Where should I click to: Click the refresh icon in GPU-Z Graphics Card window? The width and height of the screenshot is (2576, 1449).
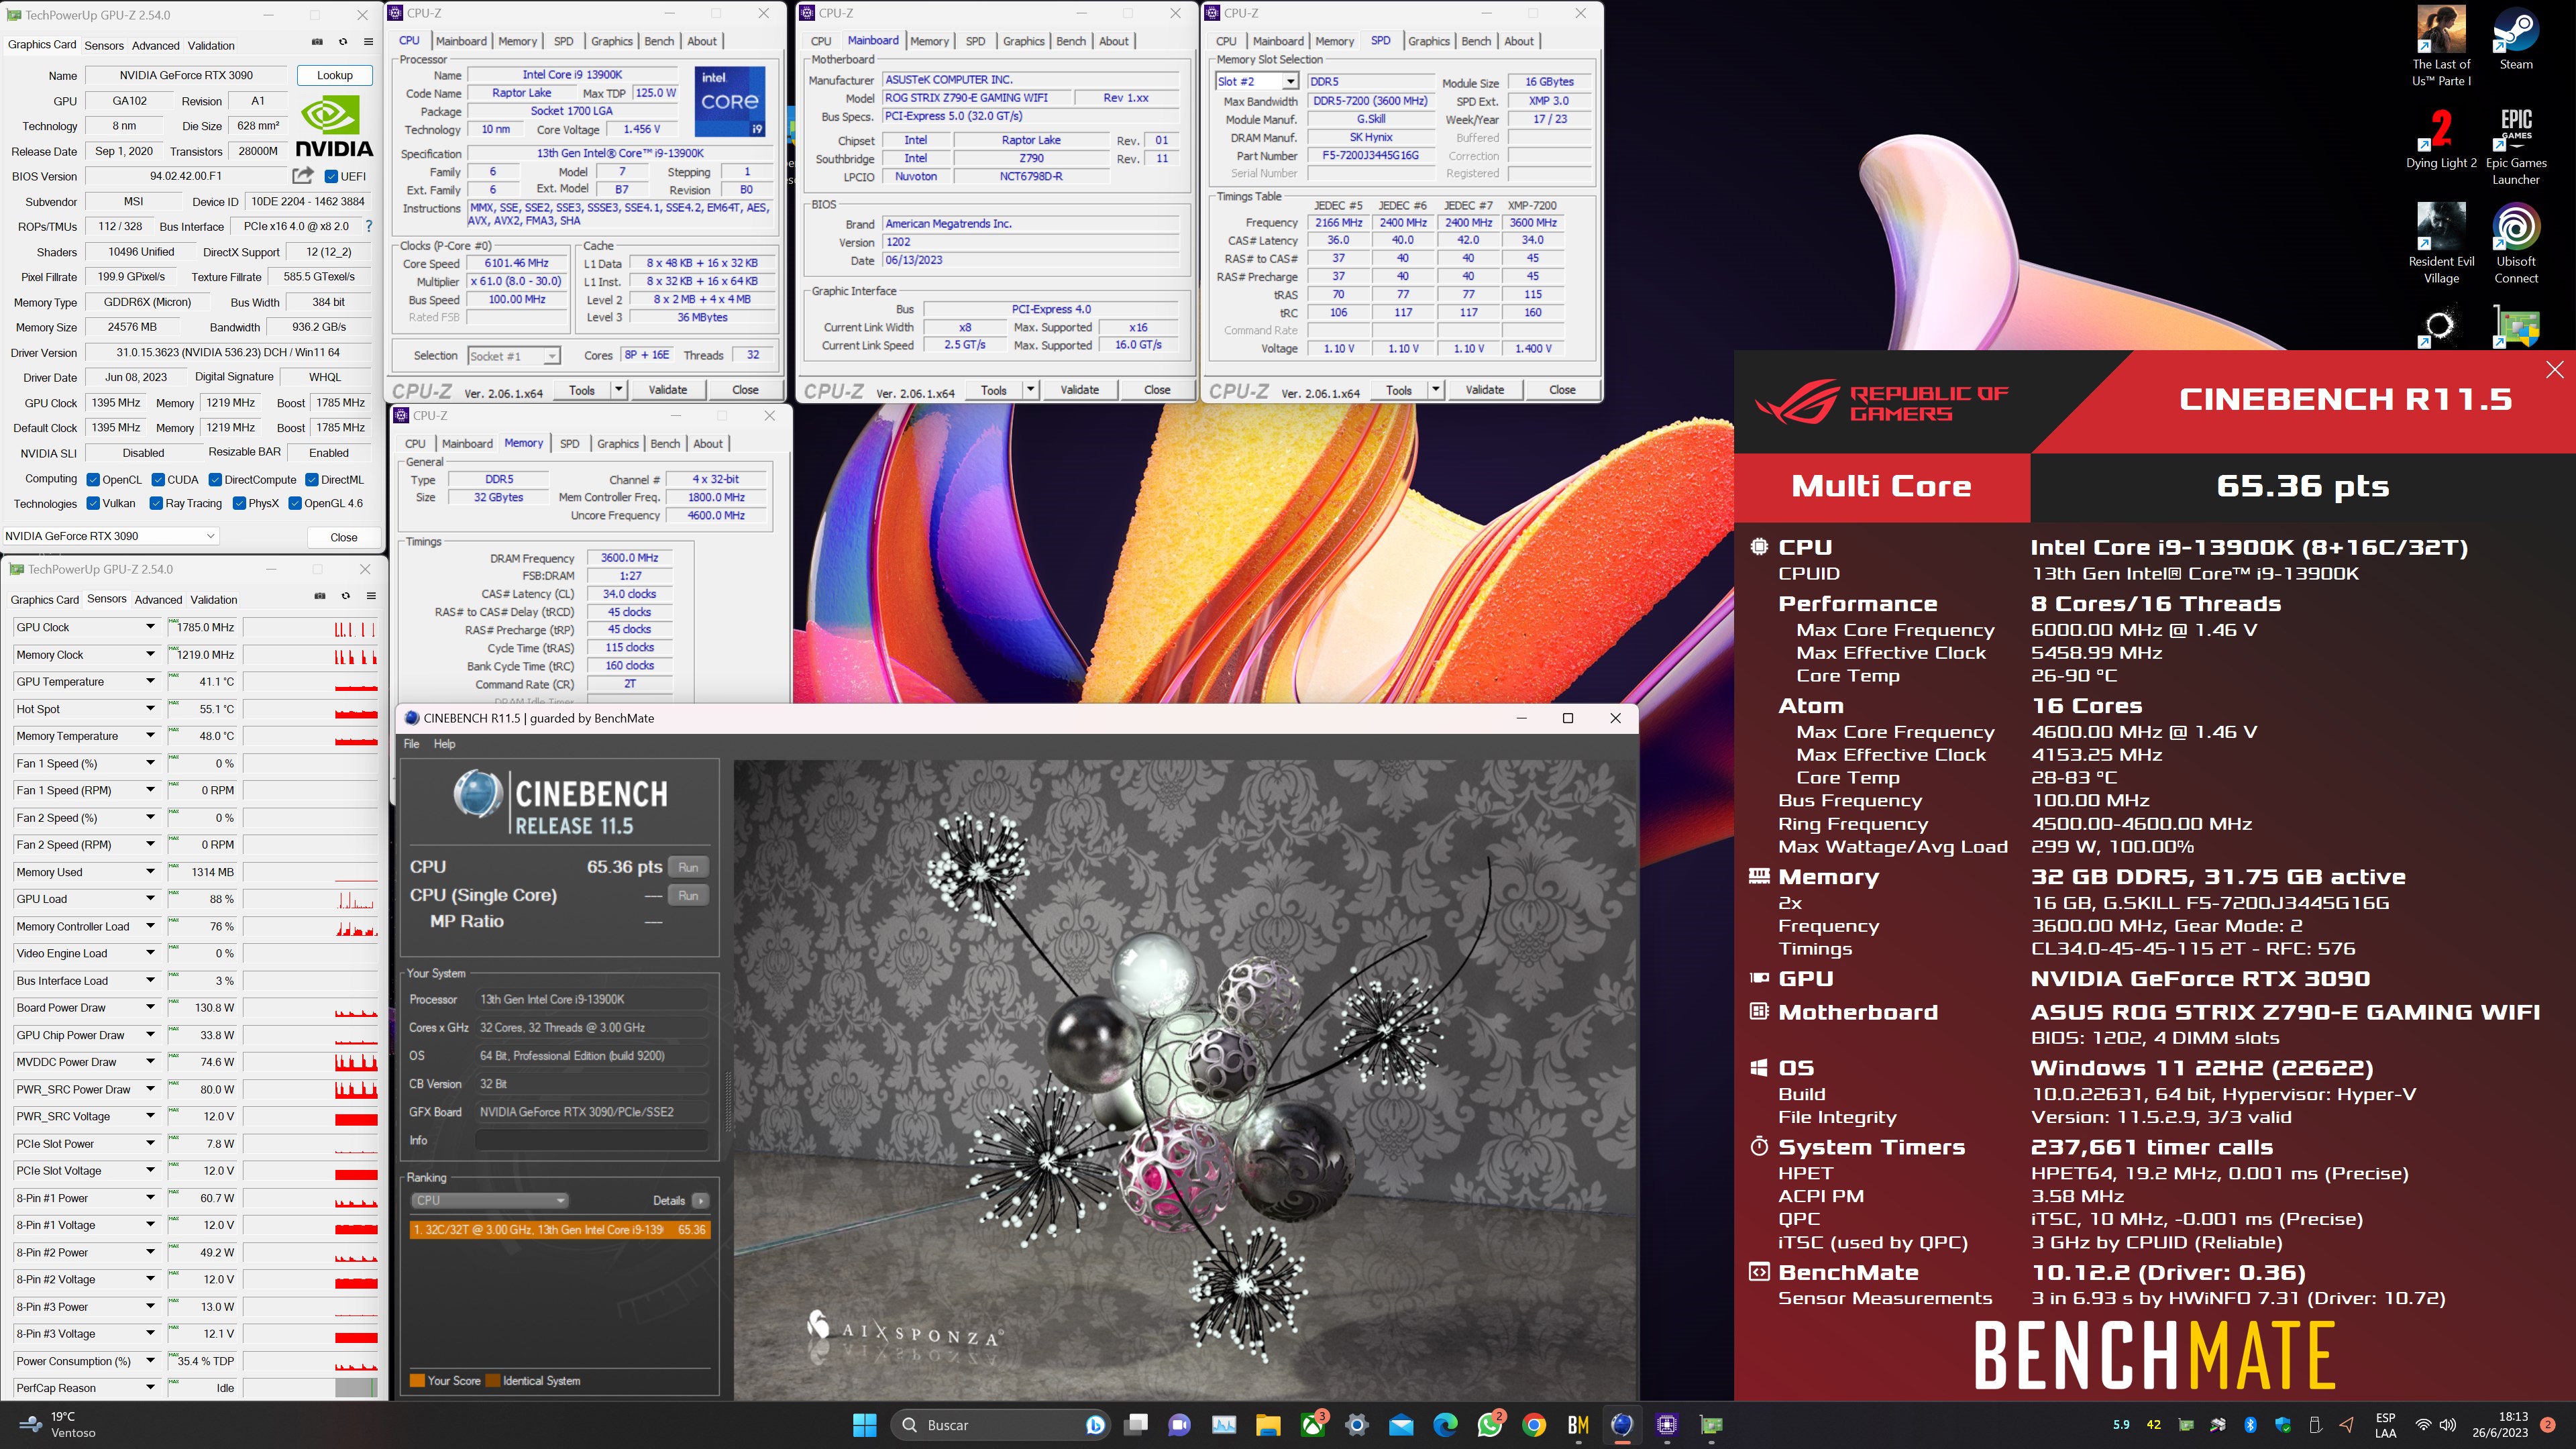343,42
